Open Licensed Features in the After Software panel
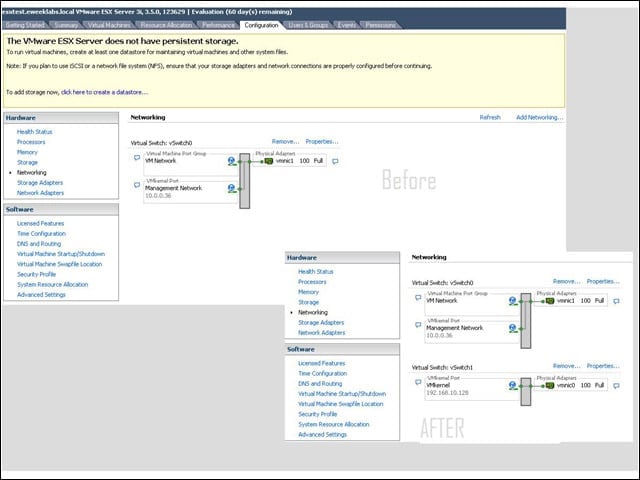Image resolution: width=640 pixels, height=480 pixels. coord(321,363)
